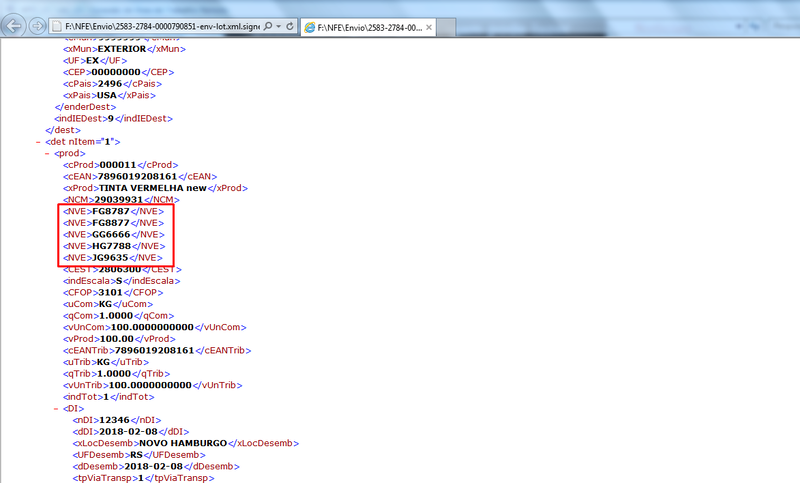The image size is (800, 483).
Task: Select the NCM value 29039931
Action: [x=119, y=200]
